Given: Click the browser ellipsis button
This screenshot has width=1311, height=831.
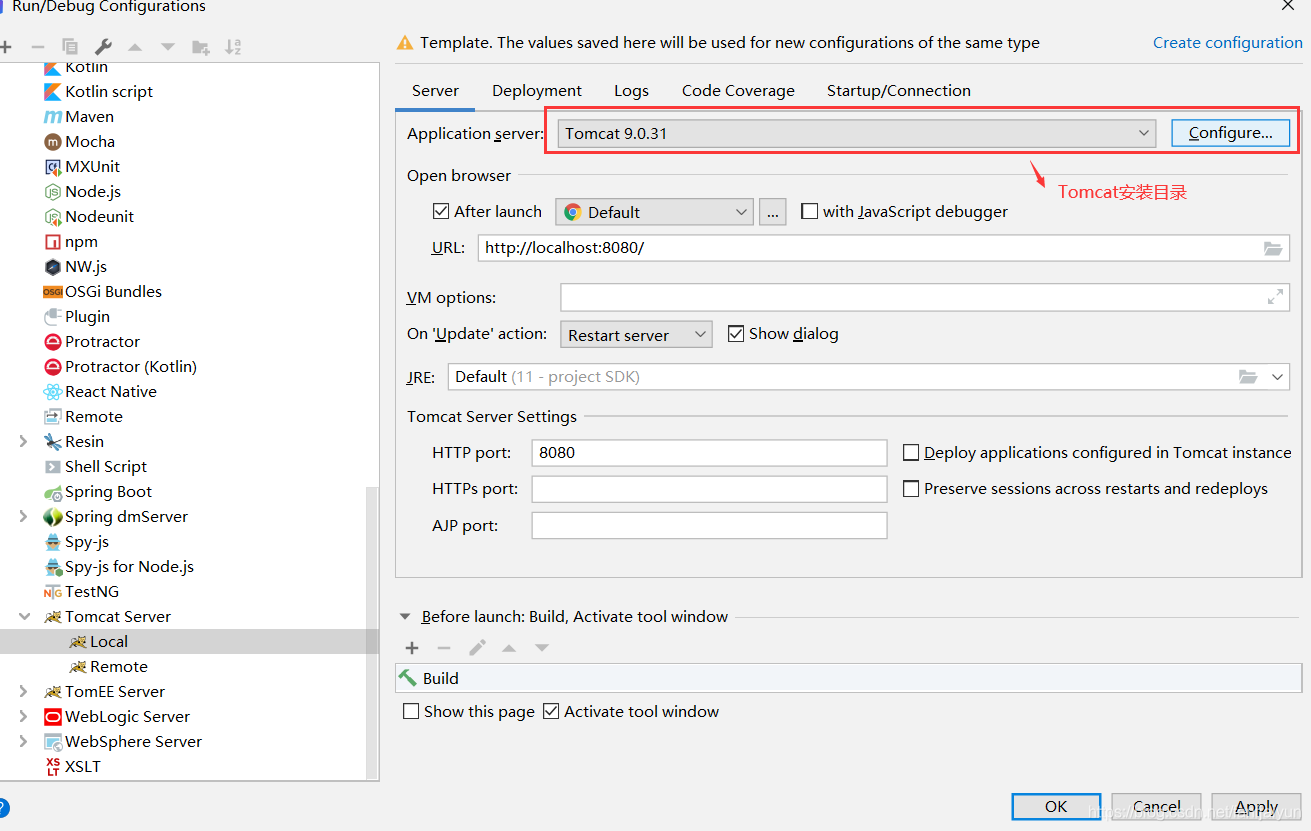Looking at the screenshot, I should 772,212.
